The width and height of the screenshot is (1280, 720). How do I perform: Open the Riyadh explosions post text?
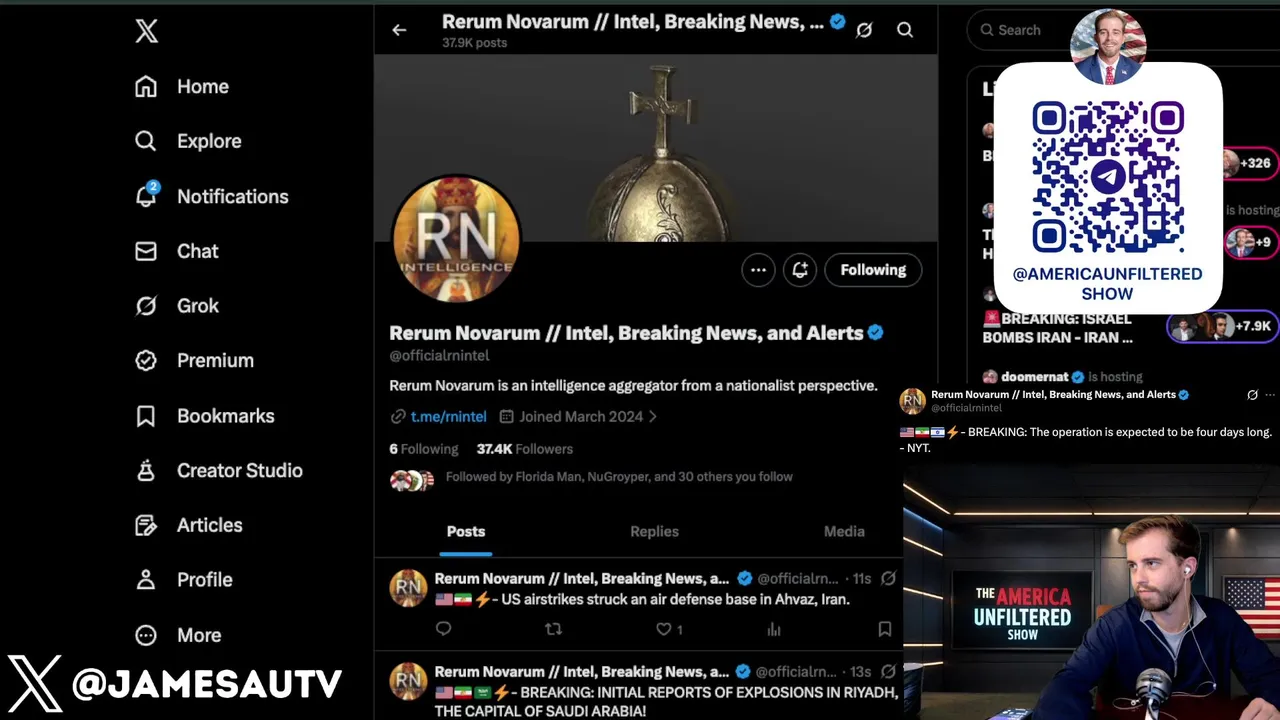tap(666, 701)
